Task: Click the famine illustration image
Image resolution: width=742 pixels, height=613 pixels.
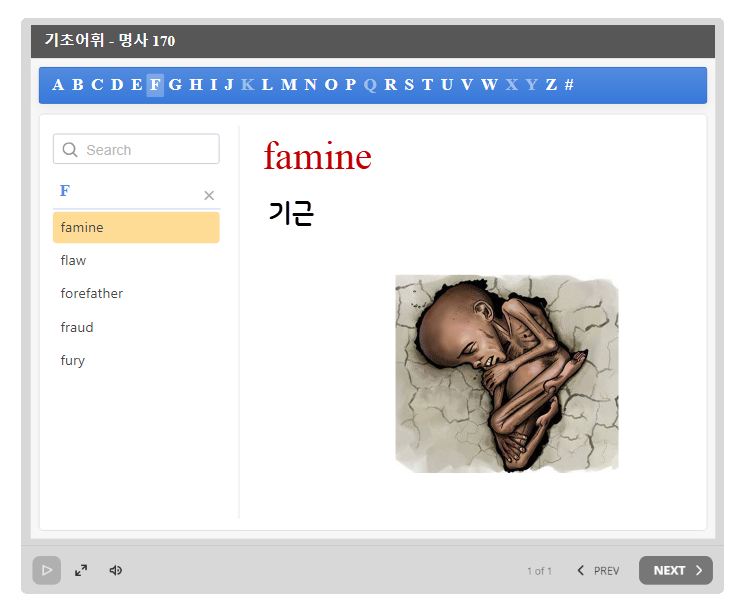Action: click(x=506, y=373)
